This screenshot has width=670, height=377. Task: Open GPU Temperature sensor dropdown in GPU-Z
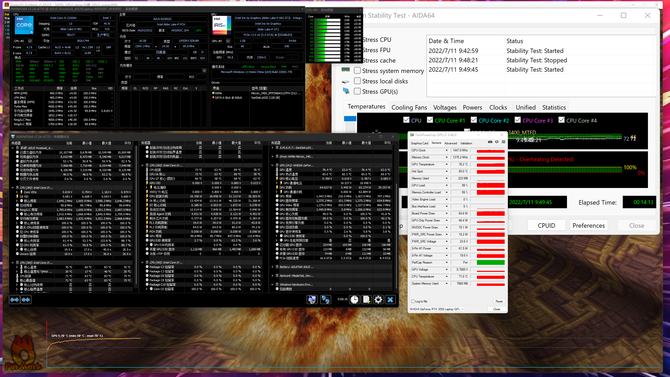[447, 164]
